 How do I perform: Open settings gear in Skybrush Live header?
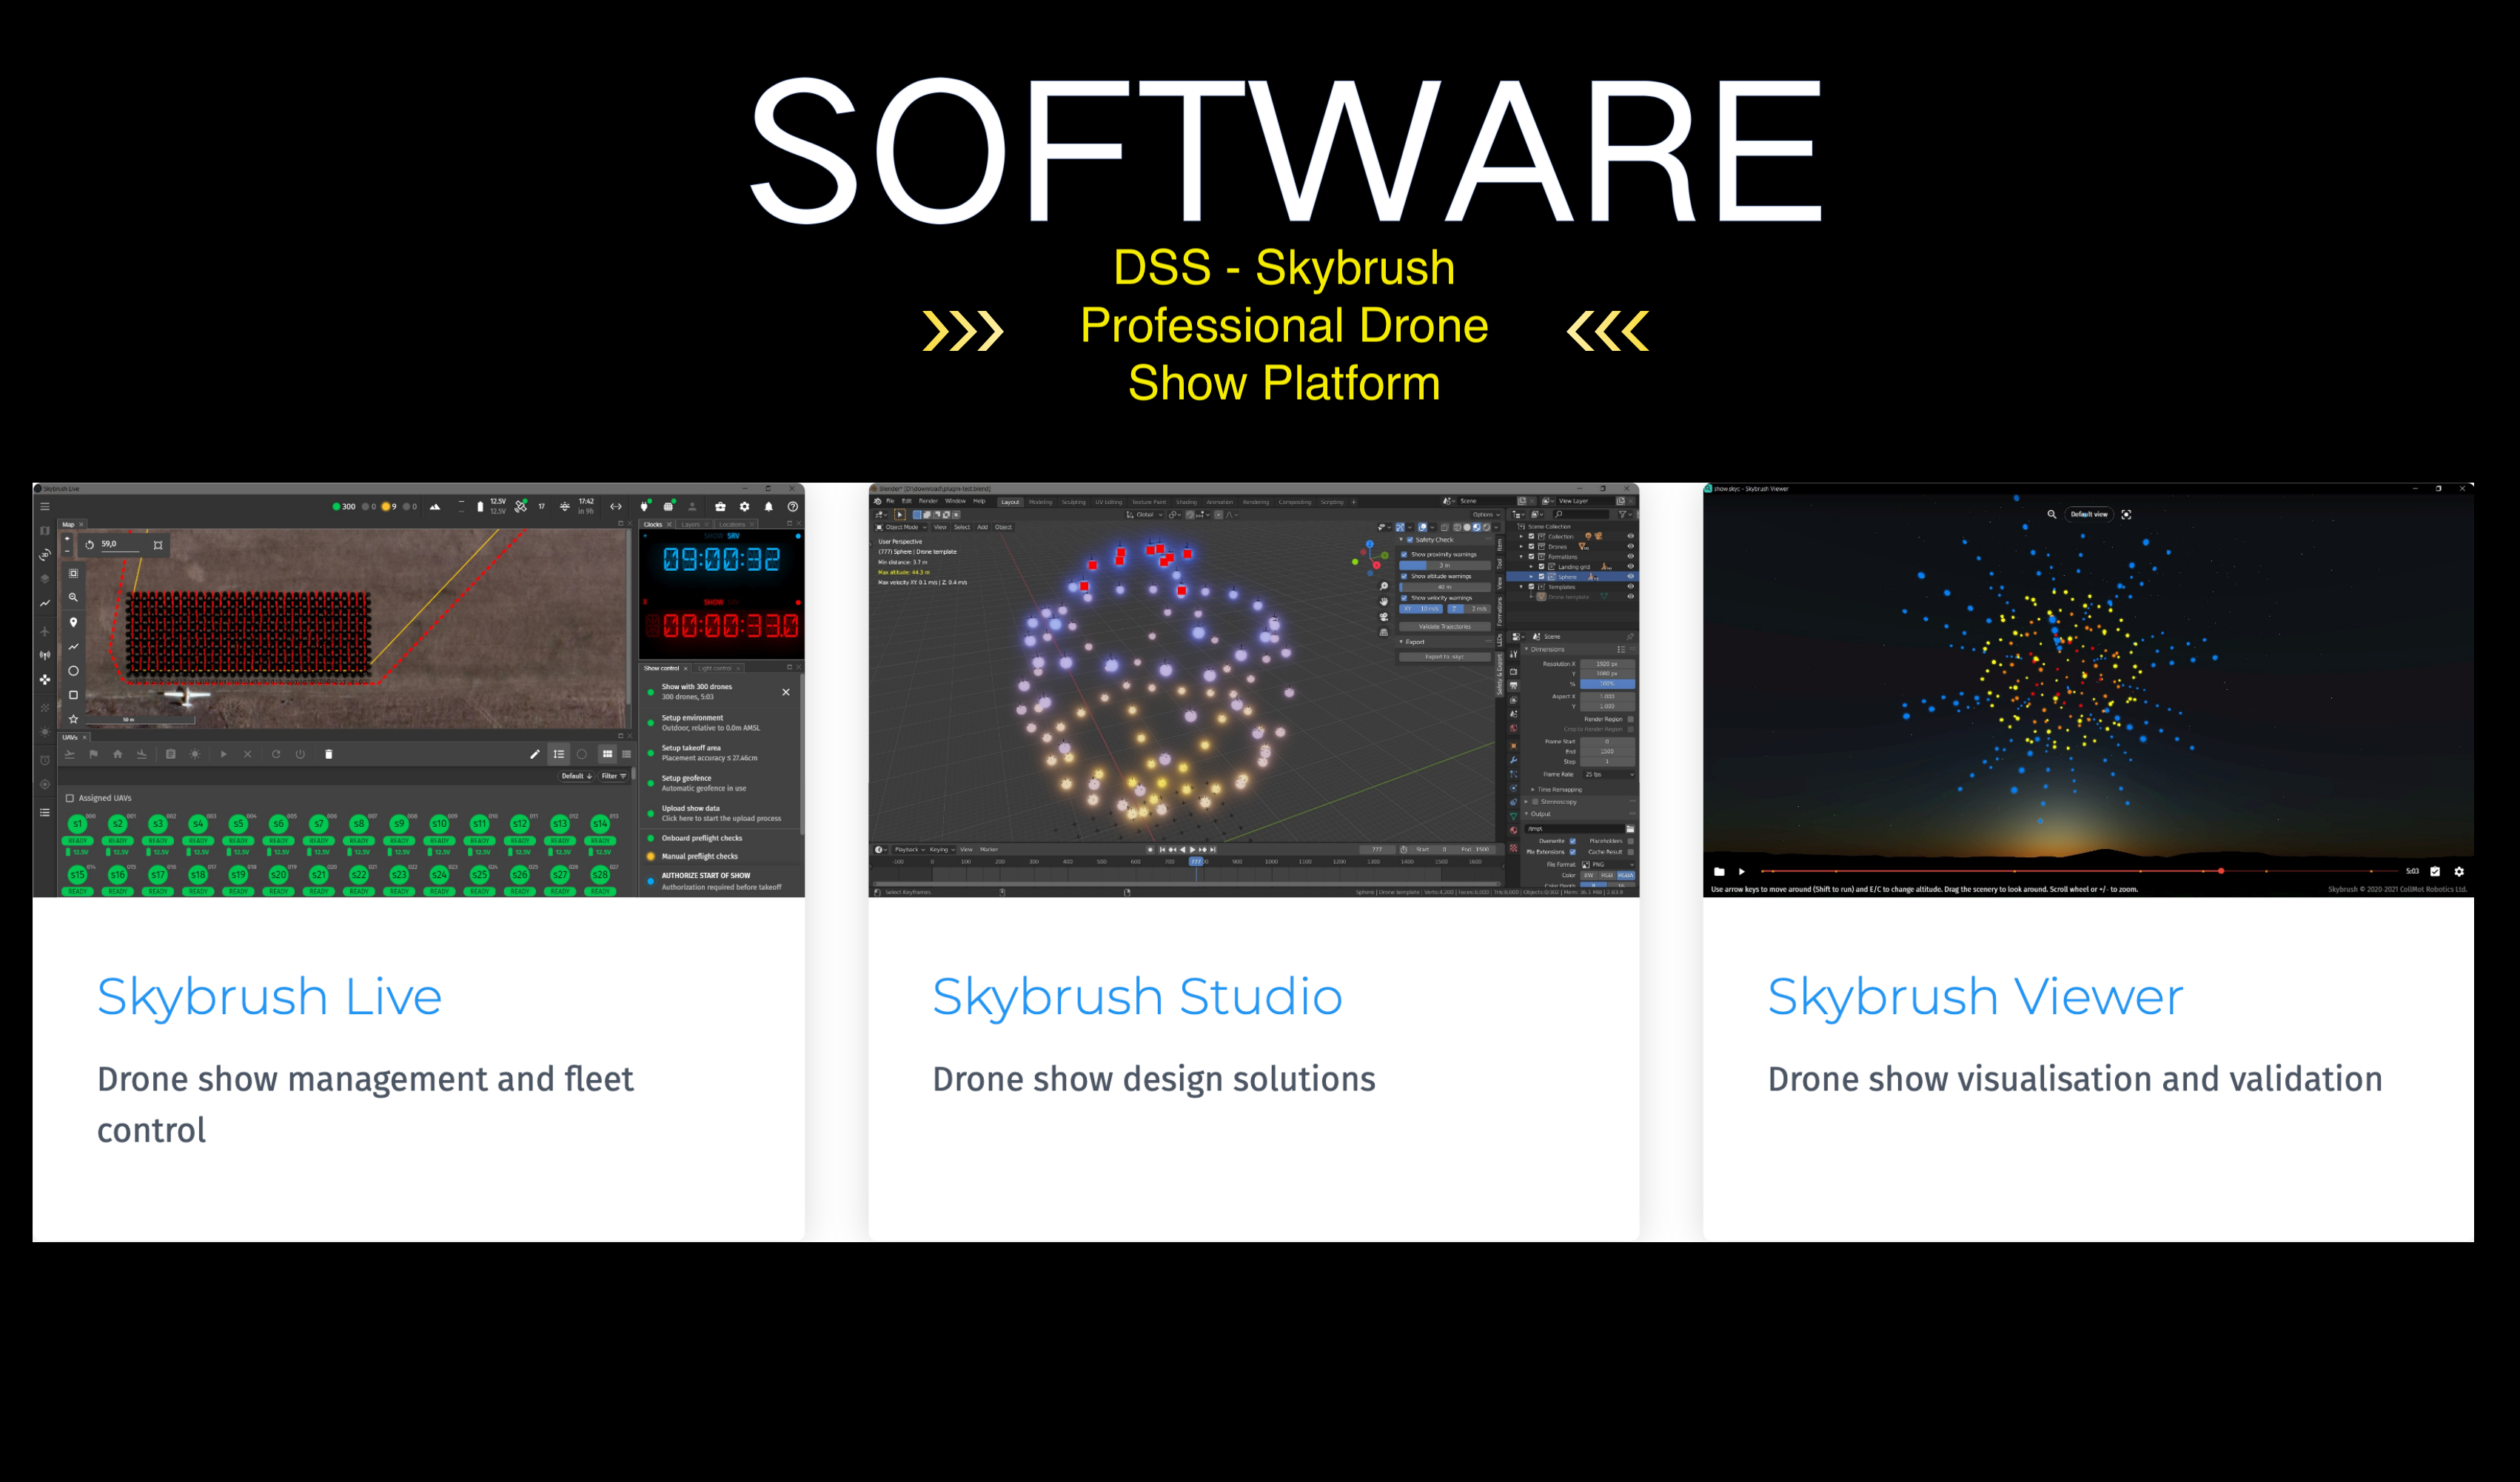[744, 507]
